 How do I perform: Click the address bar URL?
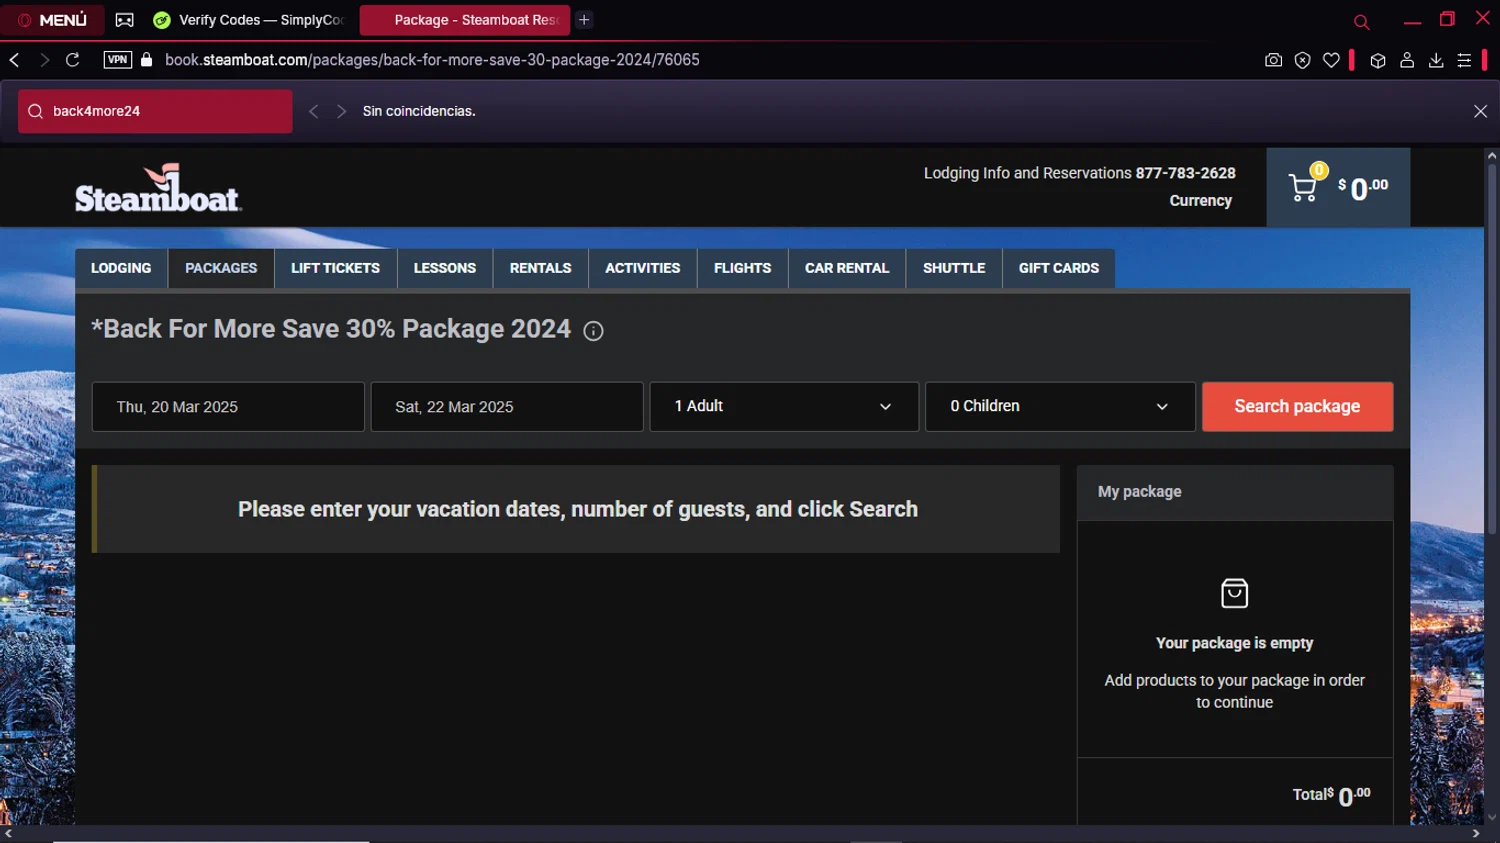tap(432, 60)
